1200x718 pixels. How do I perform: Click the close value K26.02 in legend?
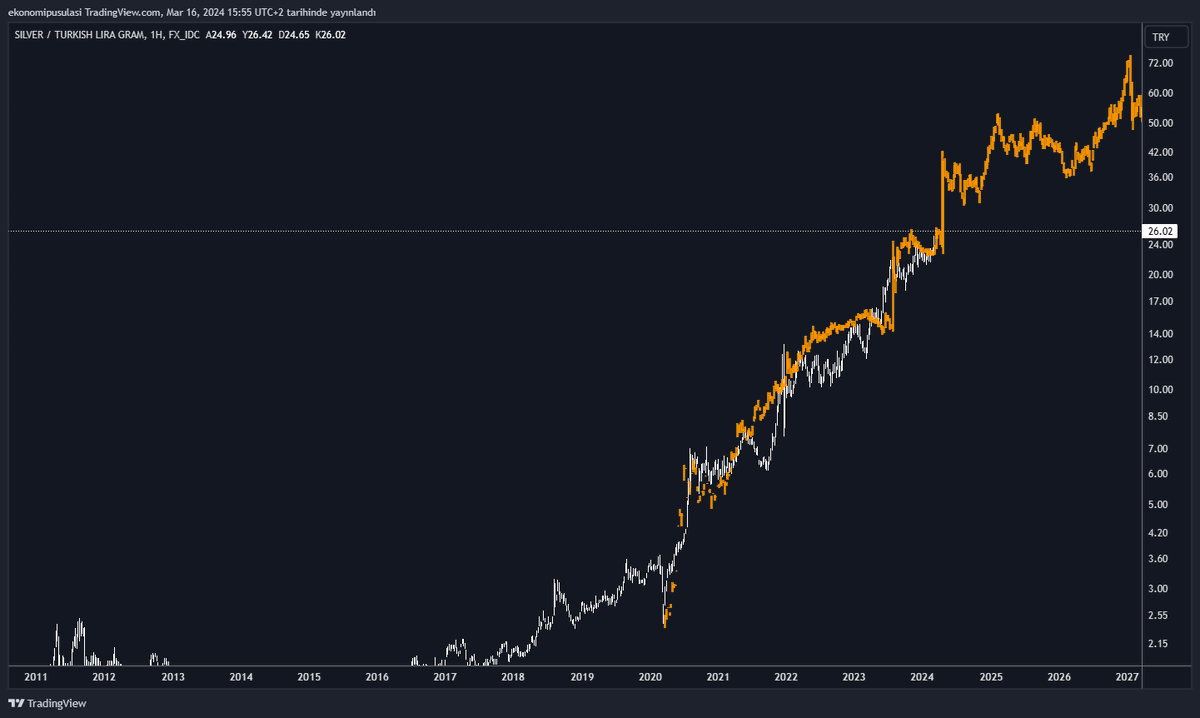pyautogui.click(x=331, y=35)
